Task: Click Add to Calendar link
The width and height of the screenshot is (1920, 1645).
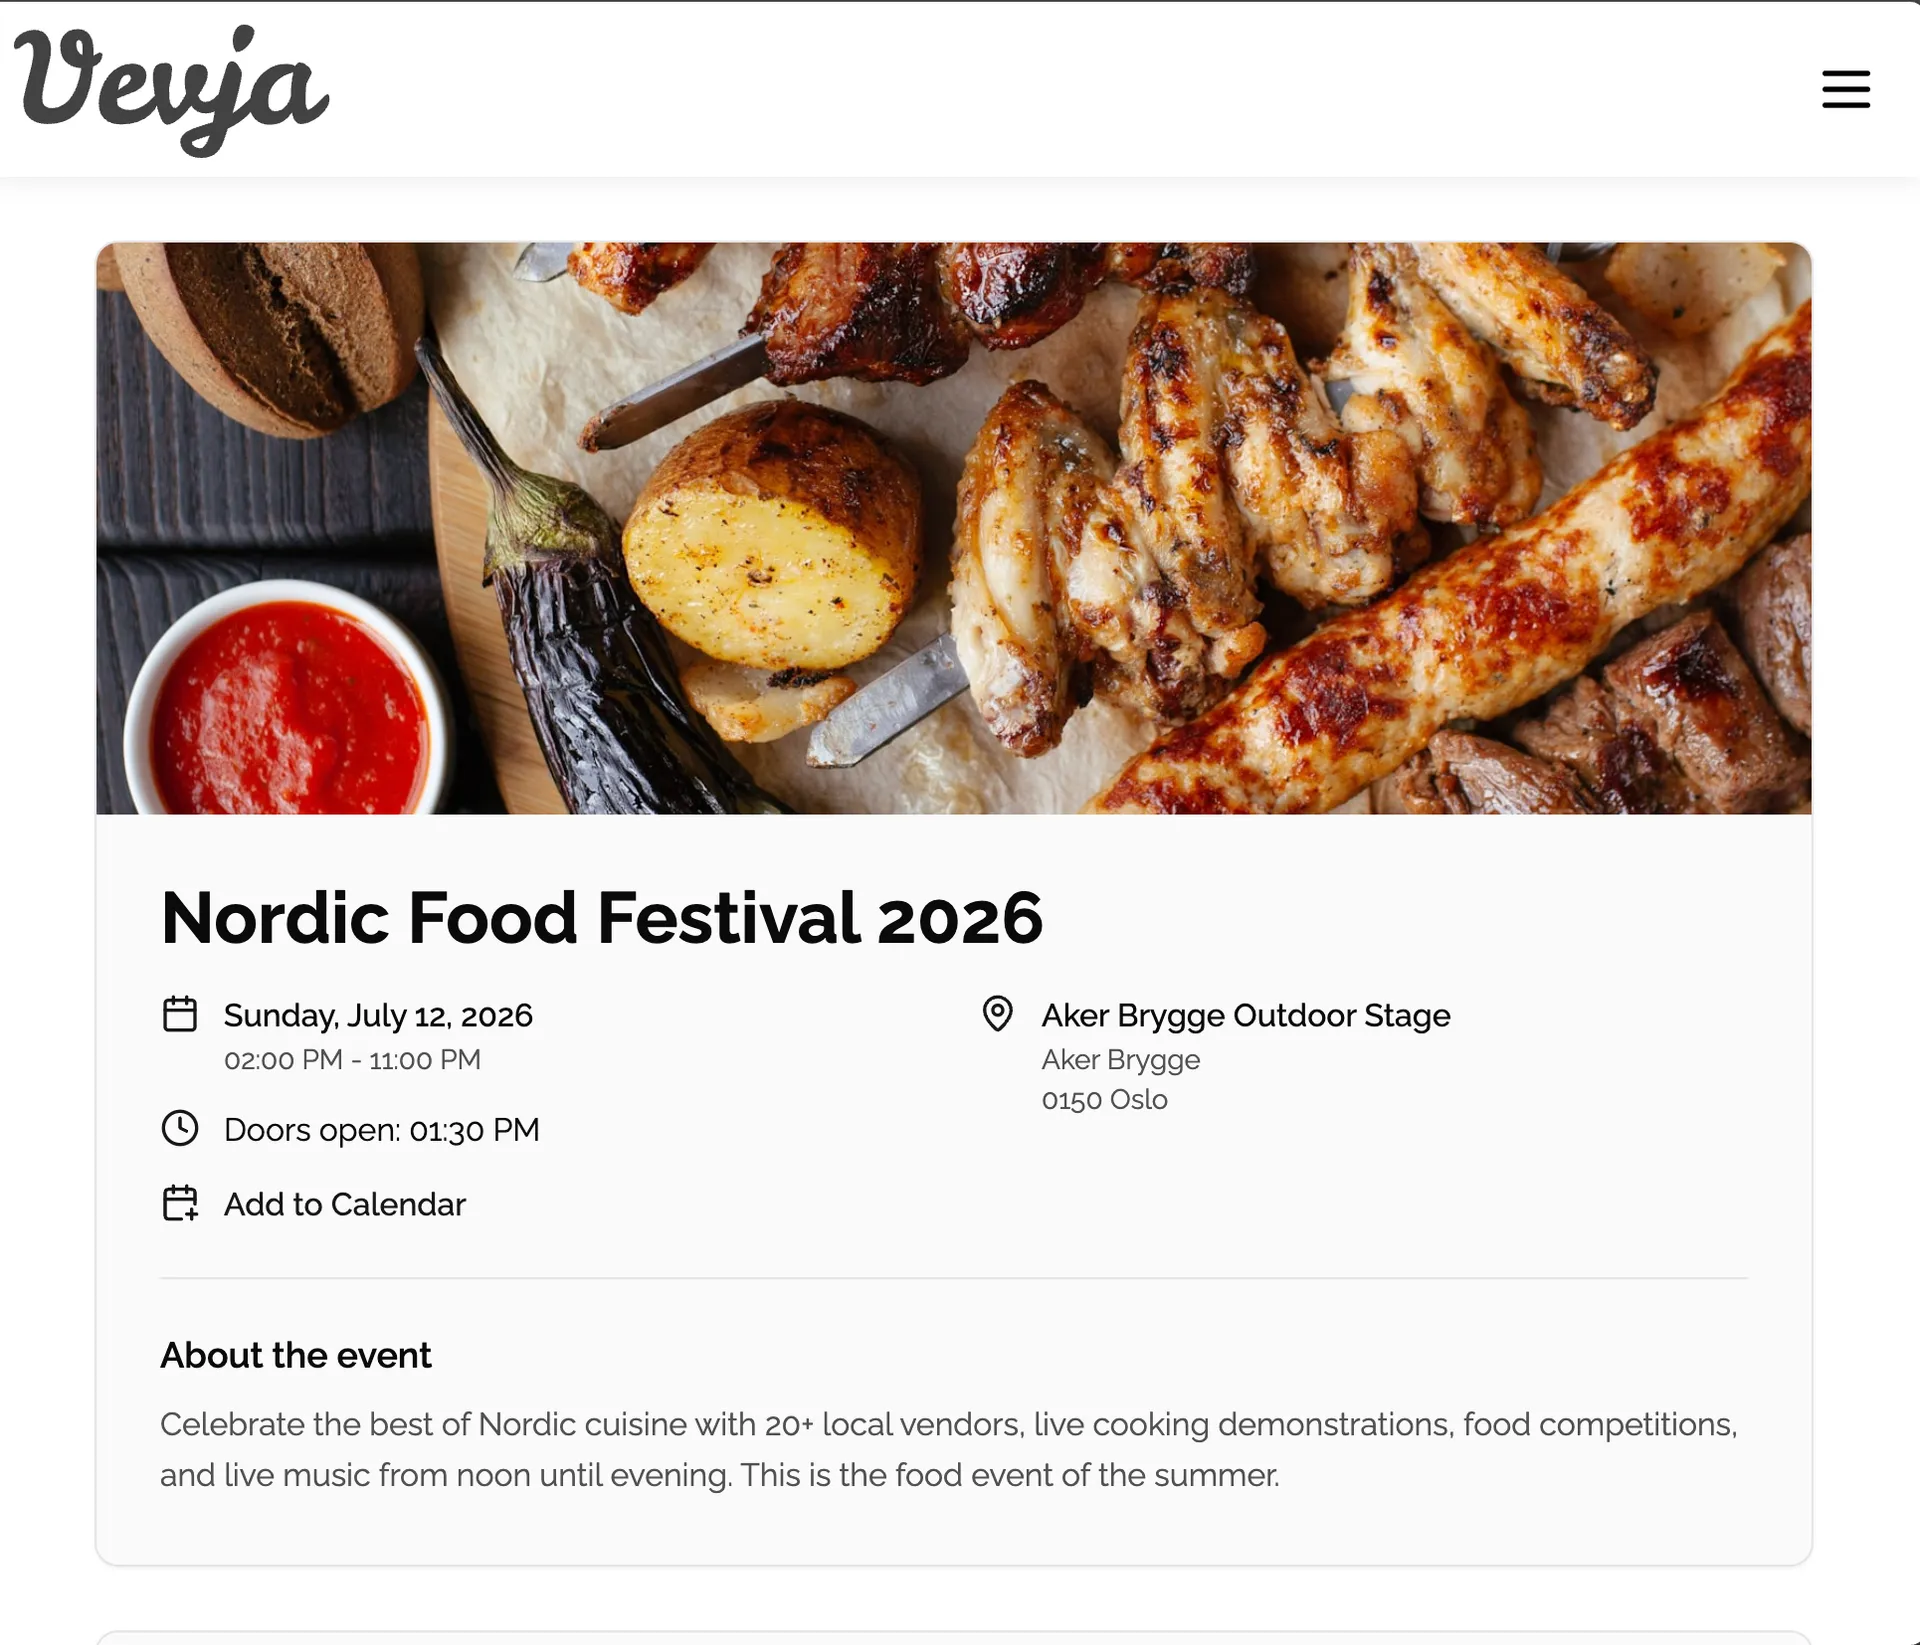Action: click(x=344, y=1204)
